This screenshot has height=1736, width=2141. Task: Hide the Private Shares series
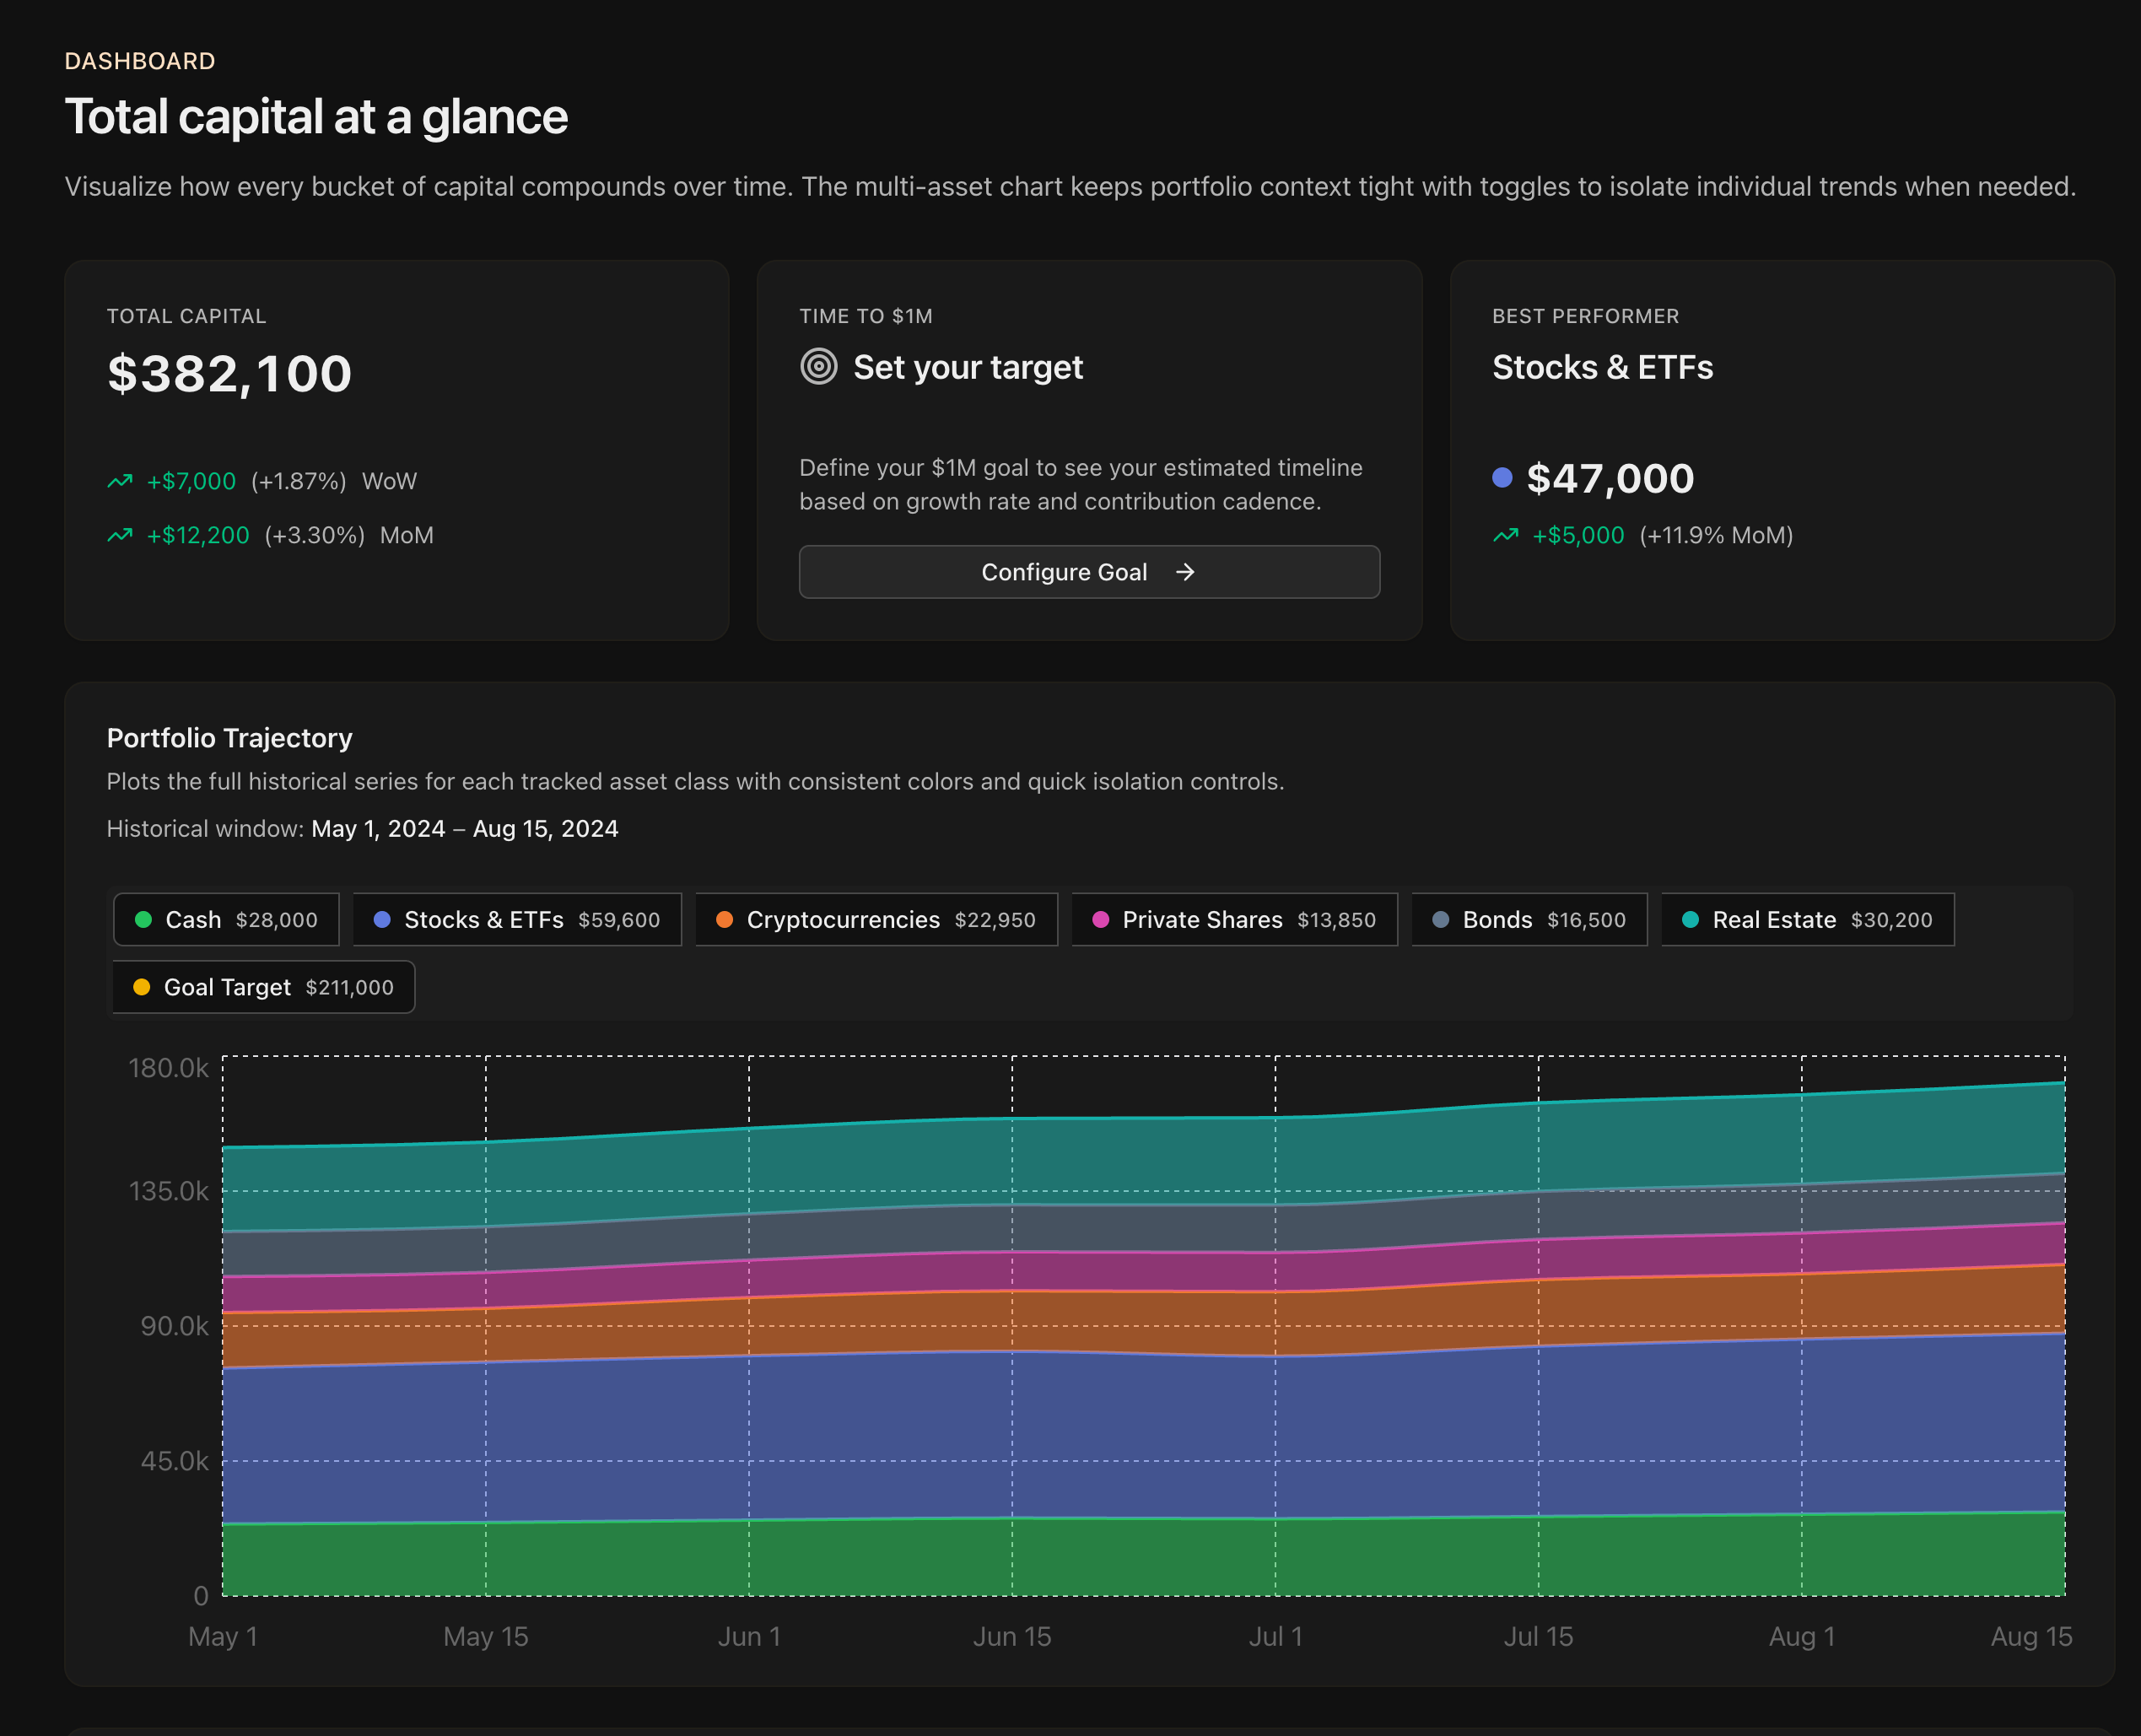point(1234,919)
